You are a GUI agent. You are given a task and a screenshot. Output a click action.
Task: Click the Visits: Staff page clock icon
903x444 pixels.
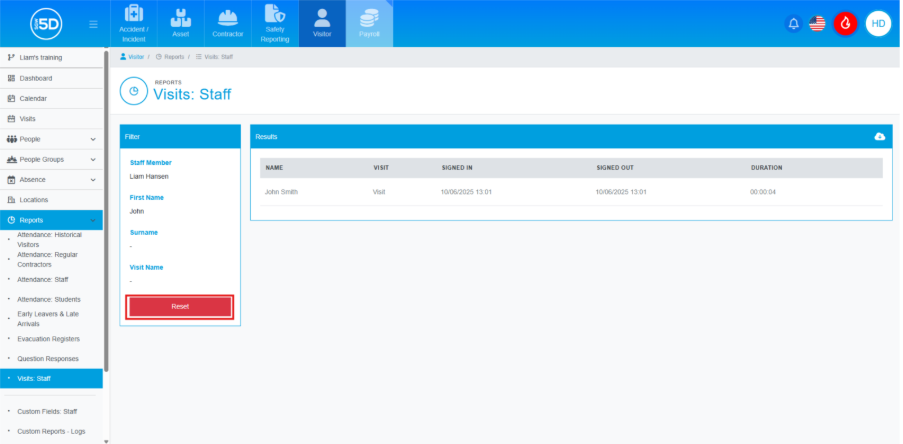(134, 91)
